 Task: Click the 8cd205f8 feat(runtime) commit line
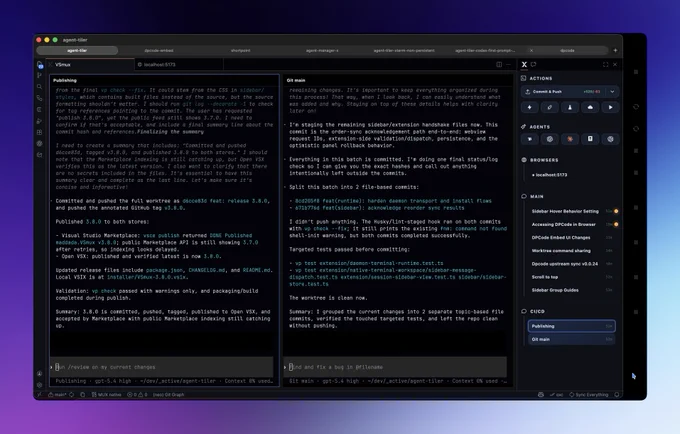pos(393,201)
